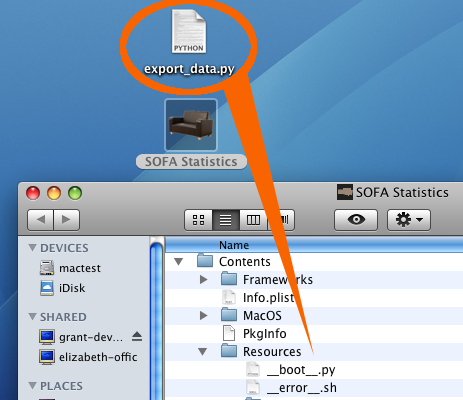Select elizabeth-offic shared computer in sidebar
The height and width of the screenshot is (400, 463).
88,357
